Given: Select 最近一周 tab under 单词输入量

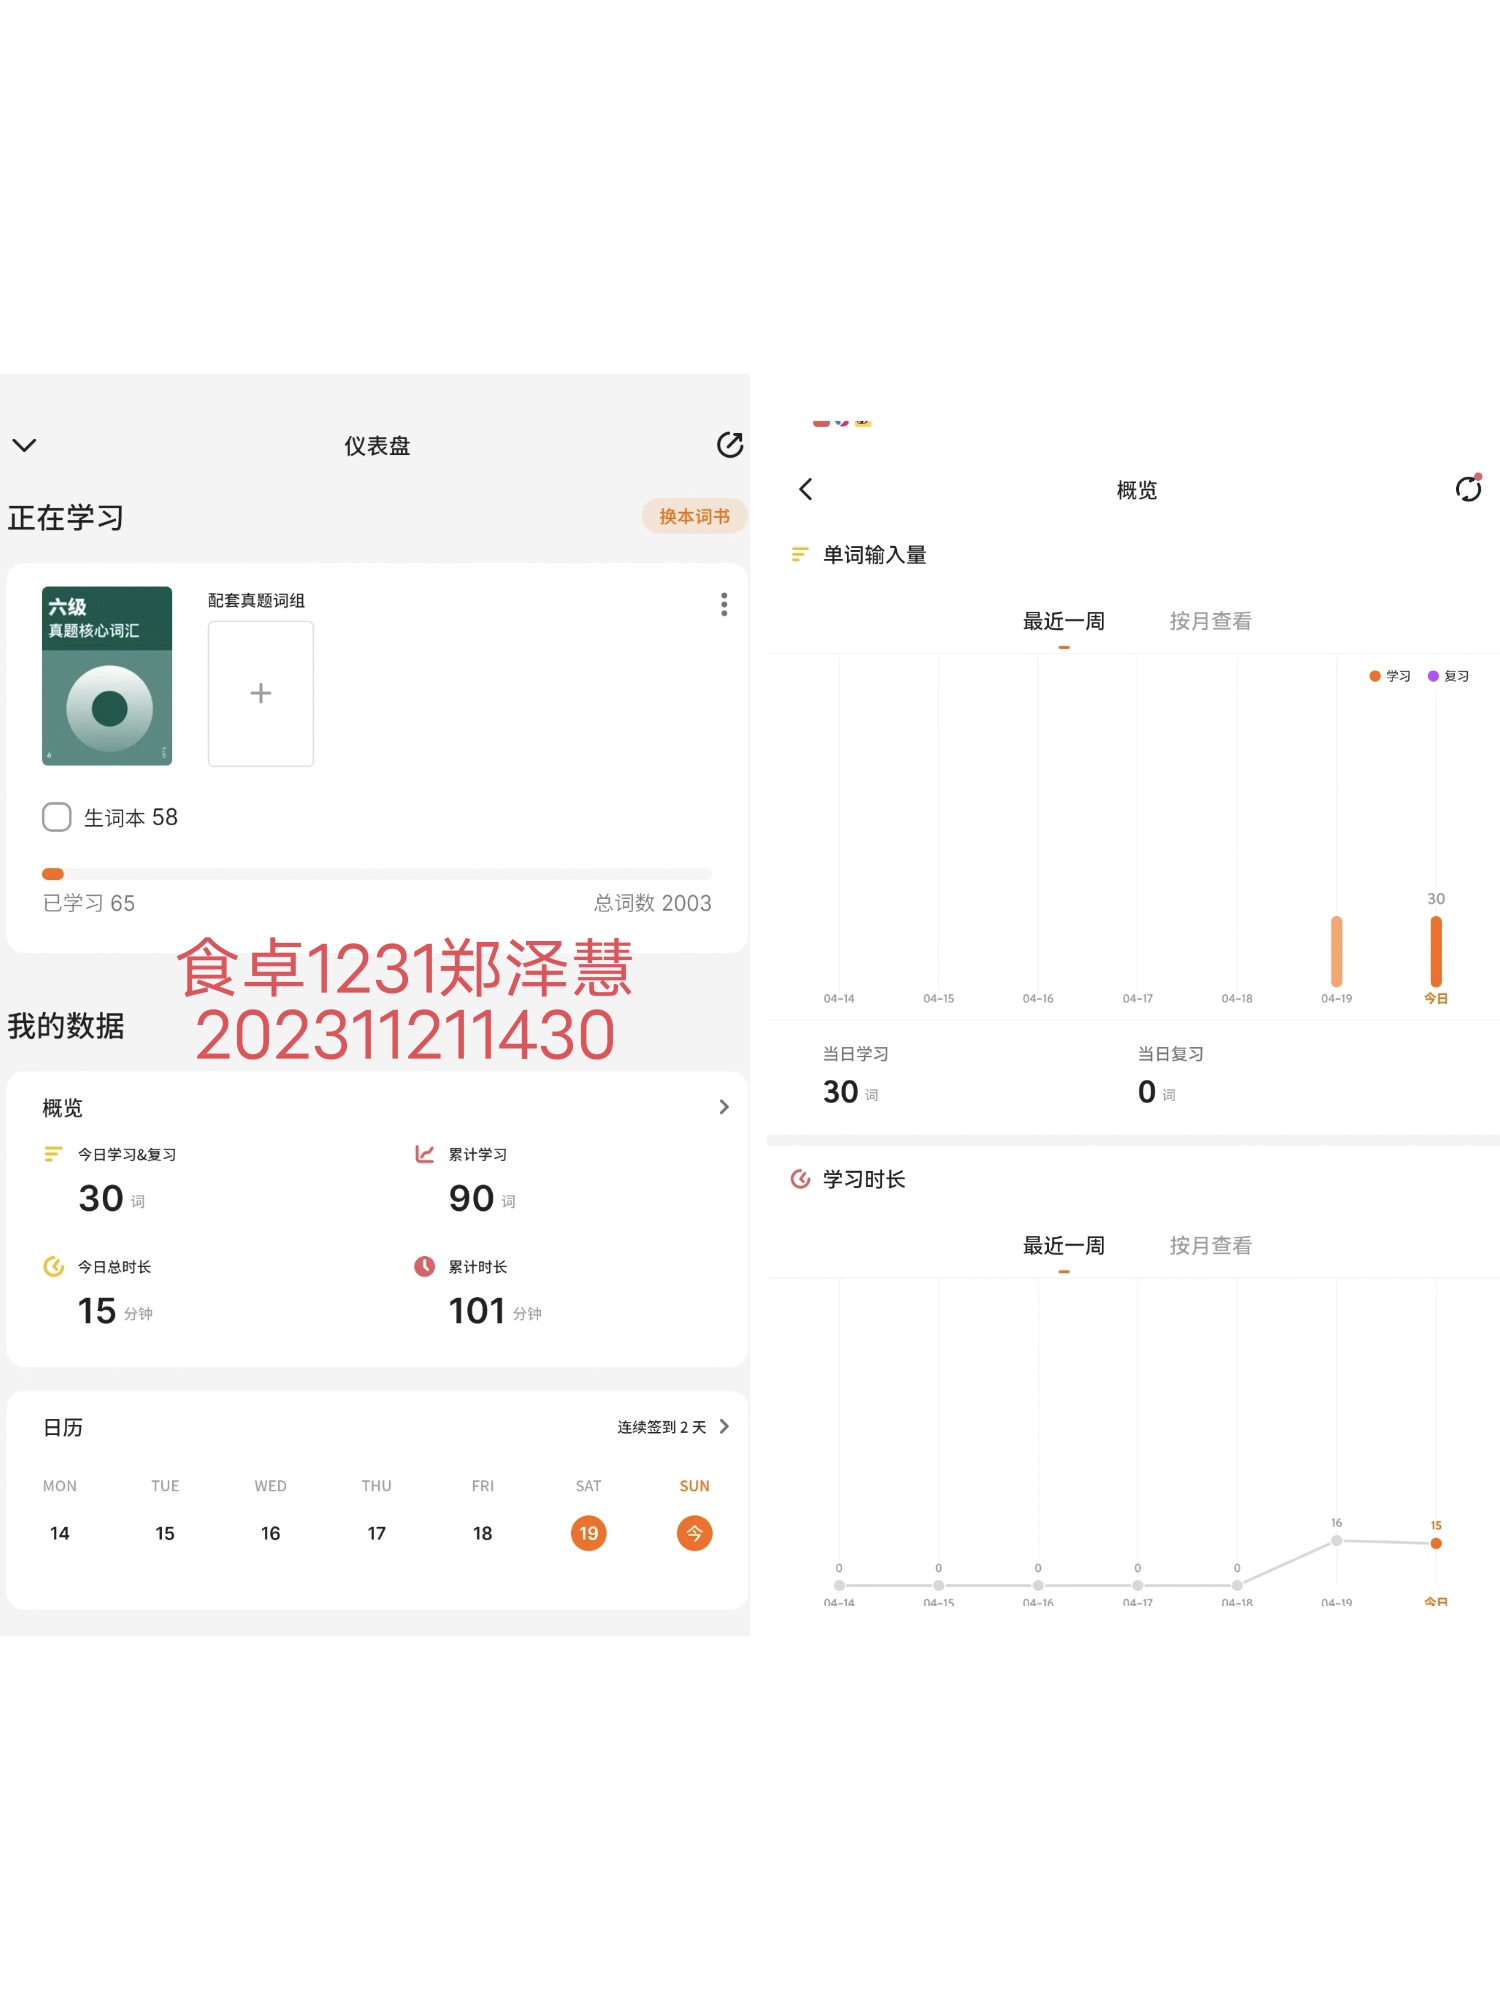Looking at the screenshot, I should click(x=1064, y=621).
